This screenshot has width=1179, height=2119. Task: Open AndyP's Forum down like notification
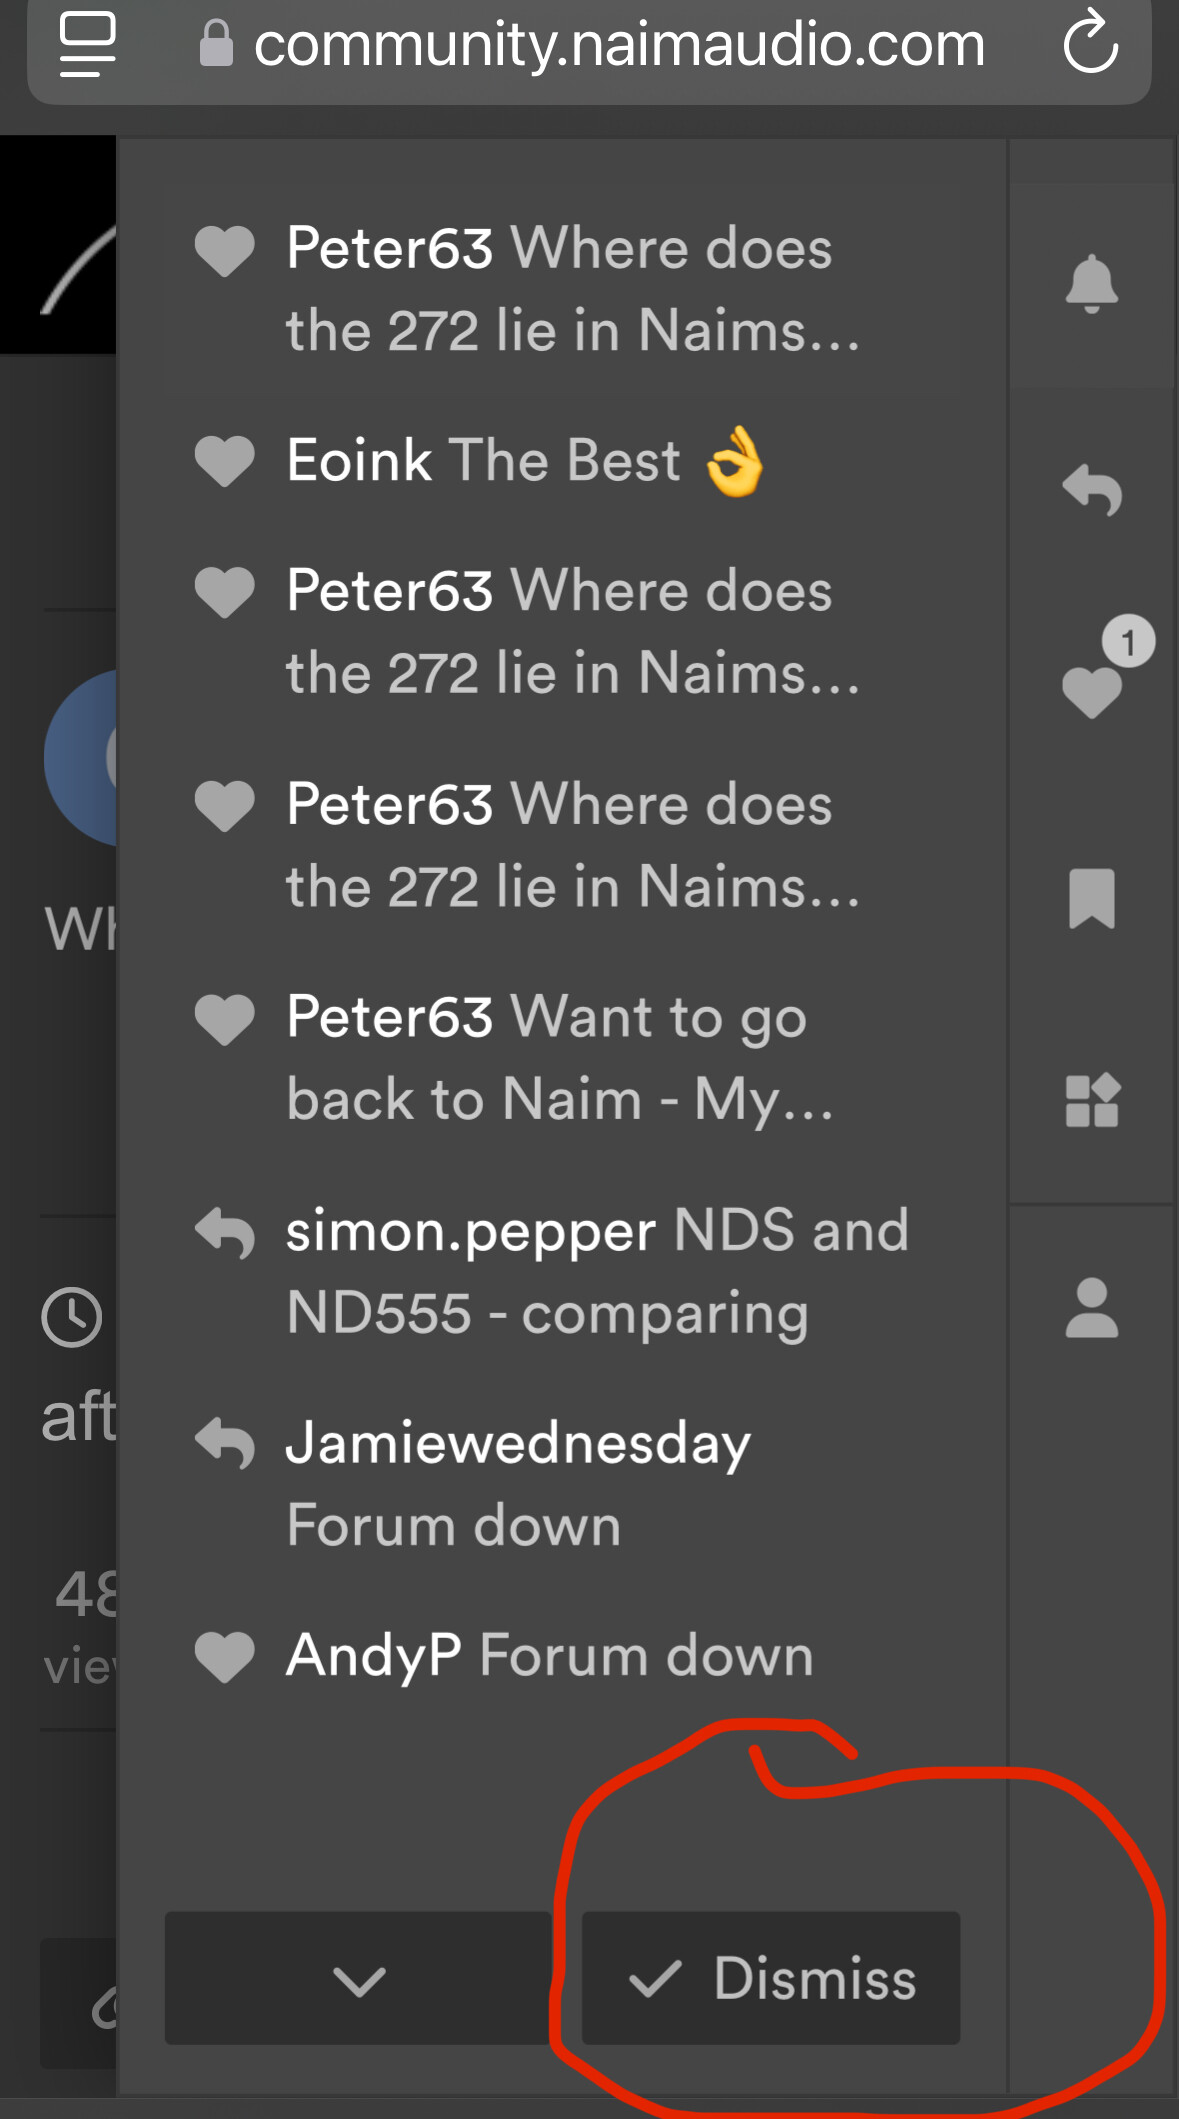coord(549,1656)
